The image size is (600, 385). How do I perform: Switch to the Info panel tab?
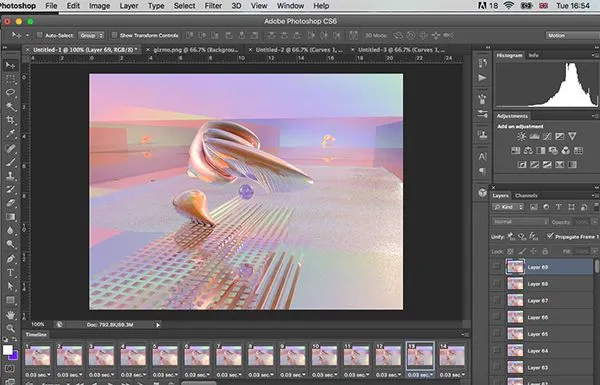coord(533,55)
